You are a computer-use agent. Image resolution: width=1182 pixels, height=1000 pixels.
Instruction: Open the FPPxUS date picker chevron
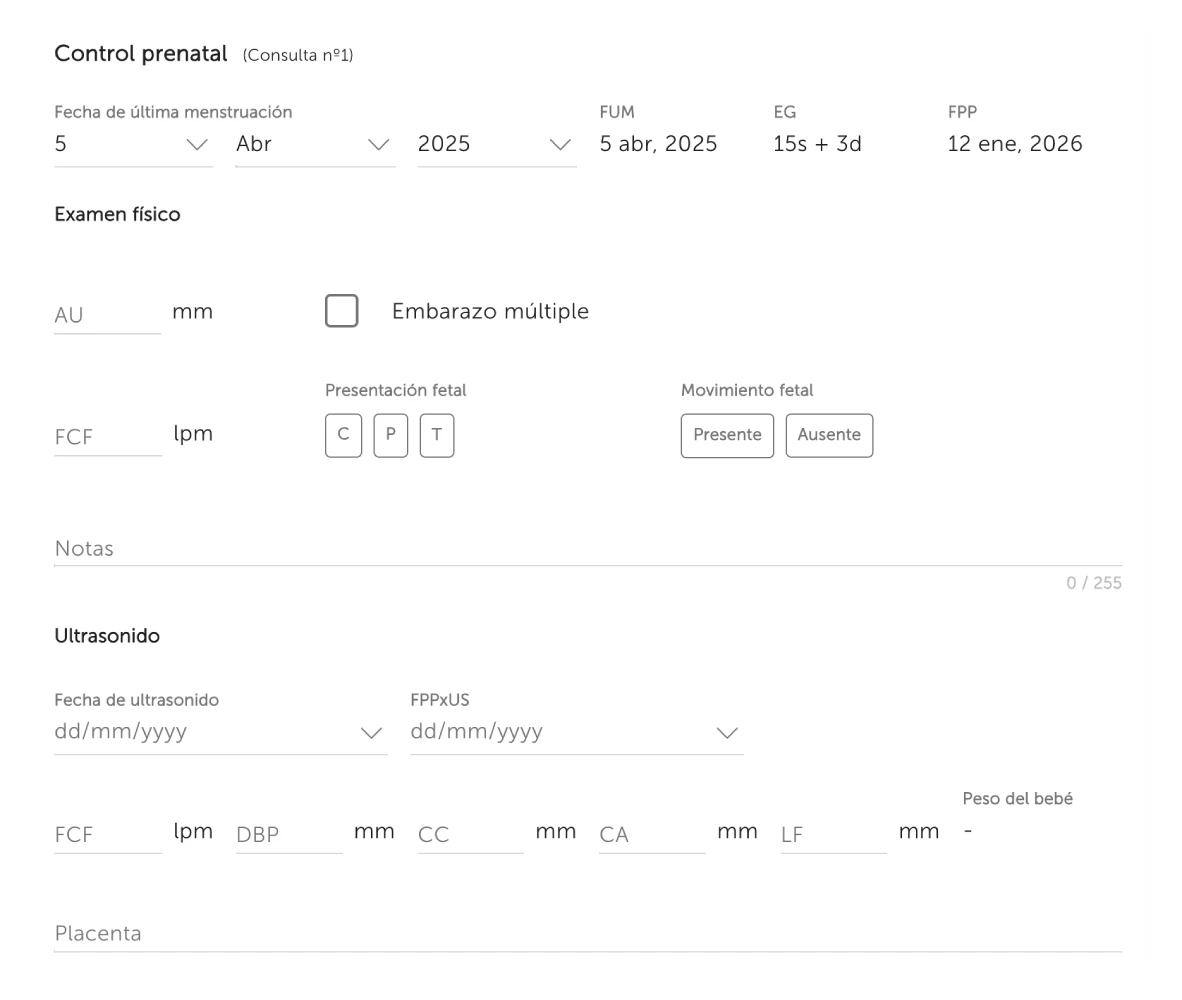pos(727,732)
